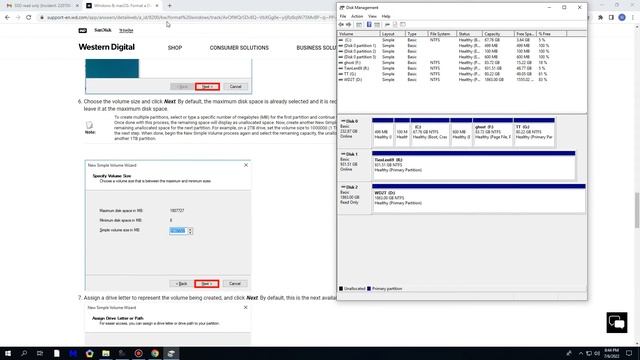Open the View menu in Disk Management
This screenshot has height=360, width=640.
click(372, 16)
